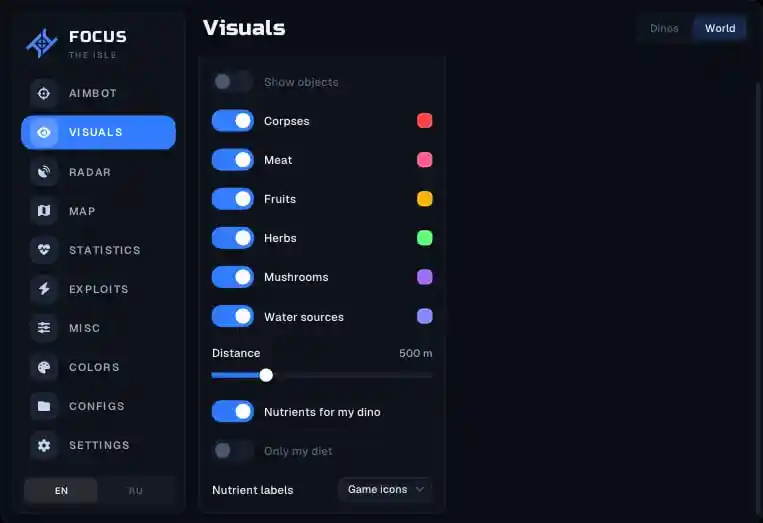Enable the Only my diet toggle

point(233,451)
